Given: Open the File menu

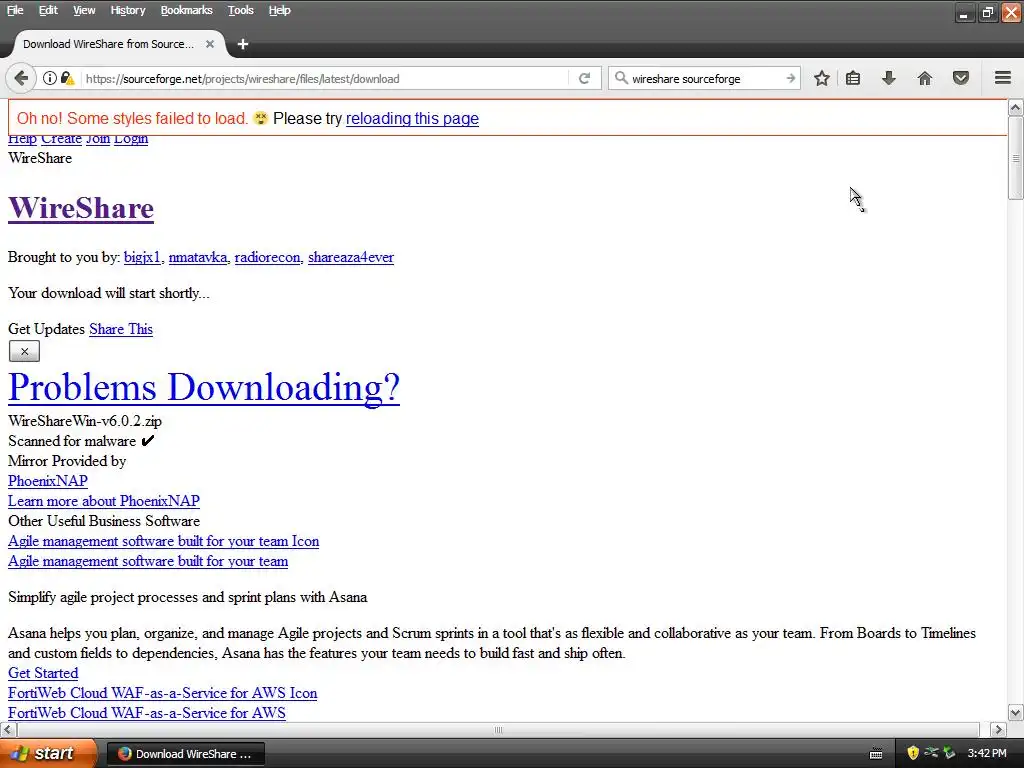Looking at the screenshot, I should [15, 10].
